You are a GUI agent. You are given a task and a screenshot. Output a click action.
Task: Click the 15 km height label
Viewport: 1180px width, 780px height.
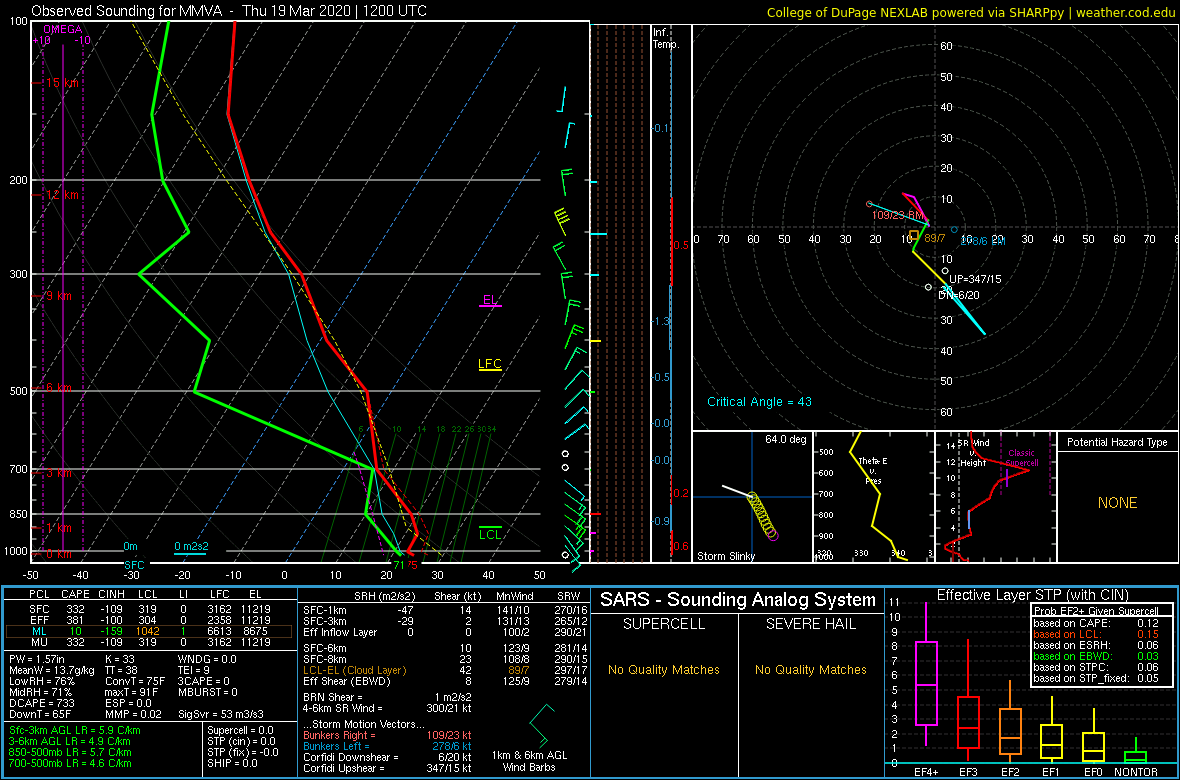60,82
